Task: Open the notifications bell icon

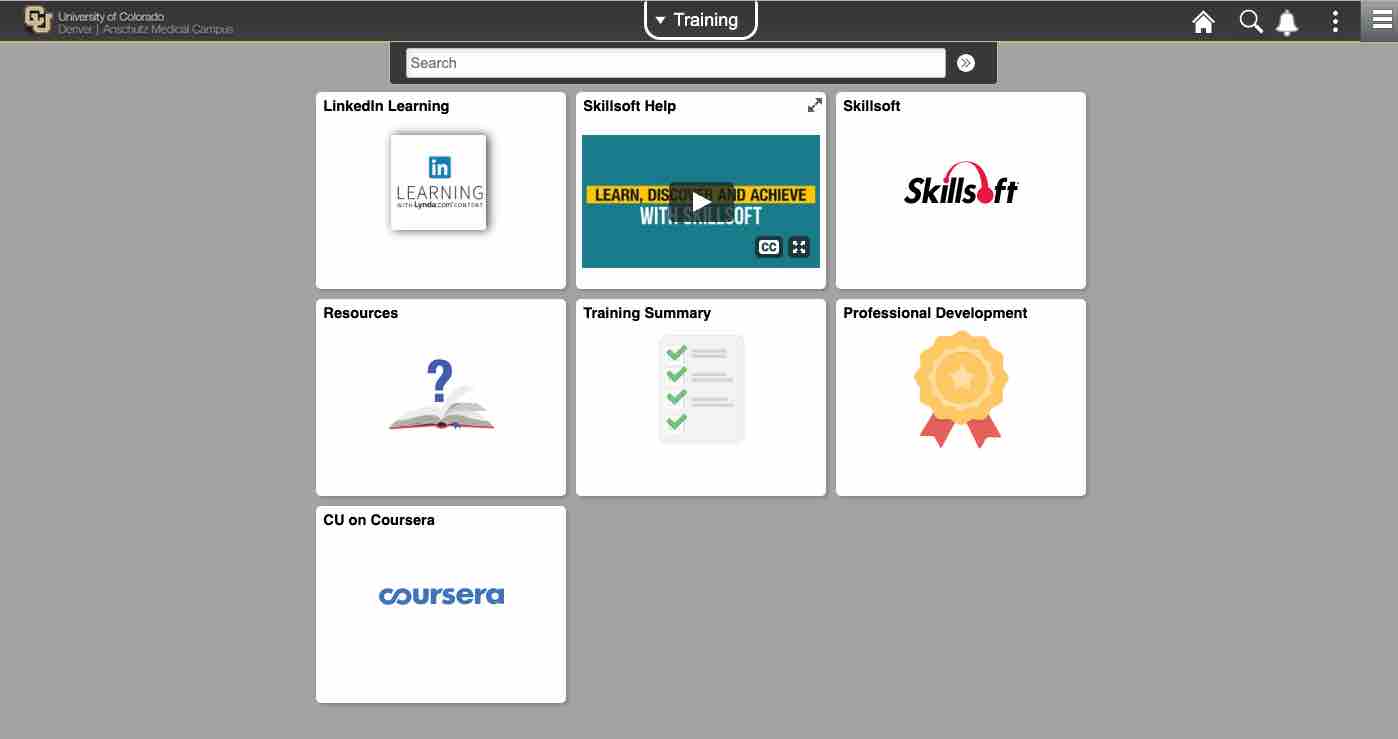Action: 1287,20
